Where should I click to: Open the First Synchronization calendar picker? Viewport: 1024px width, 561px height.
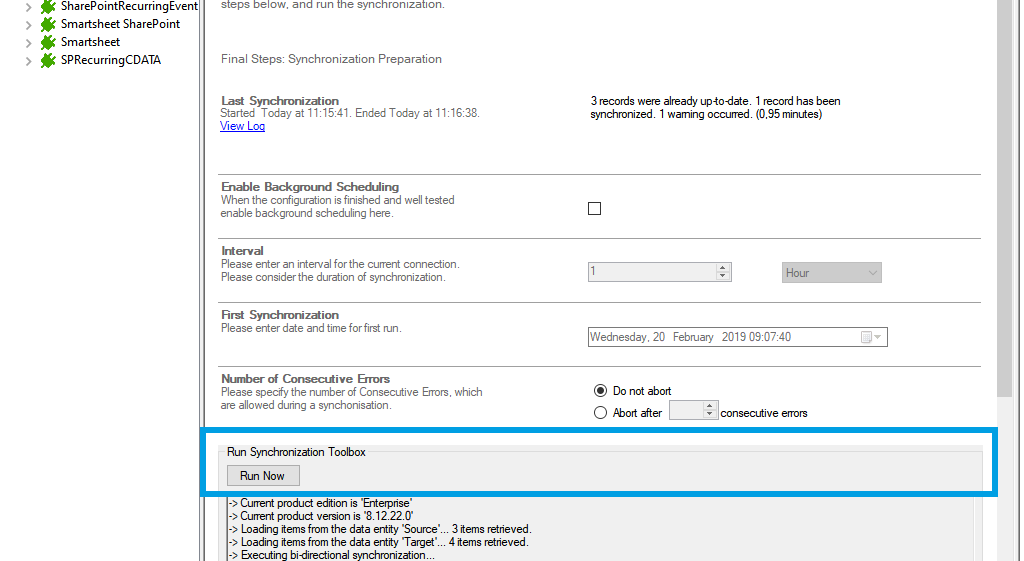[871, 337]
